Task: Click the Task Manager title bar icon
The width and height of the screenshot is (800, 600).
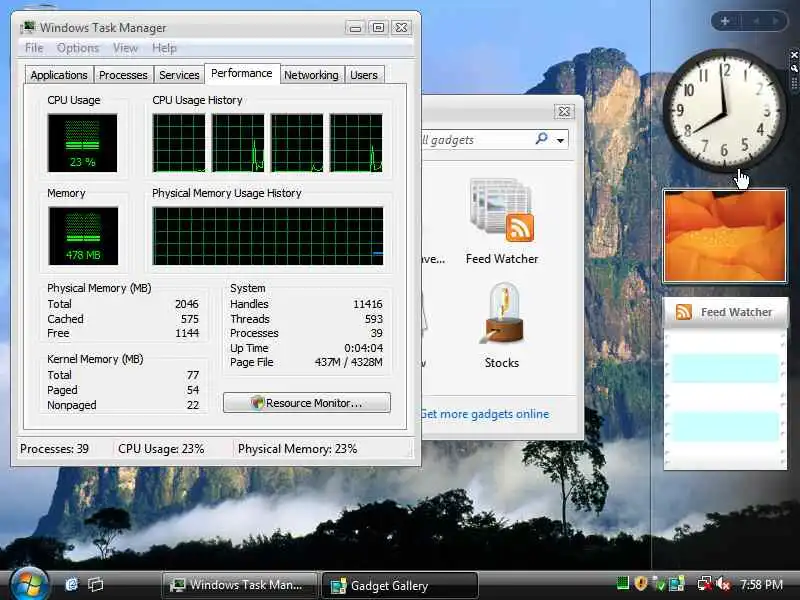Action: (x=28, y=28)
